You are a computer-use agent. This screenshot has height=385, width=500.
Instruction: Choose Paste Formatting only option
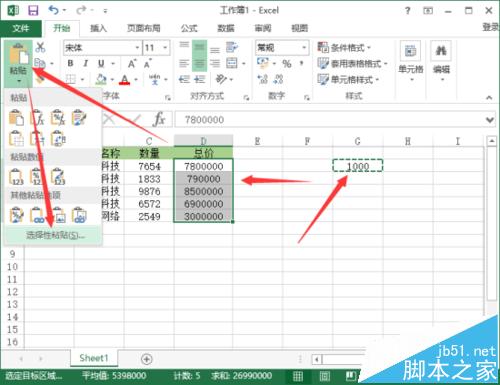click(16, 215)
